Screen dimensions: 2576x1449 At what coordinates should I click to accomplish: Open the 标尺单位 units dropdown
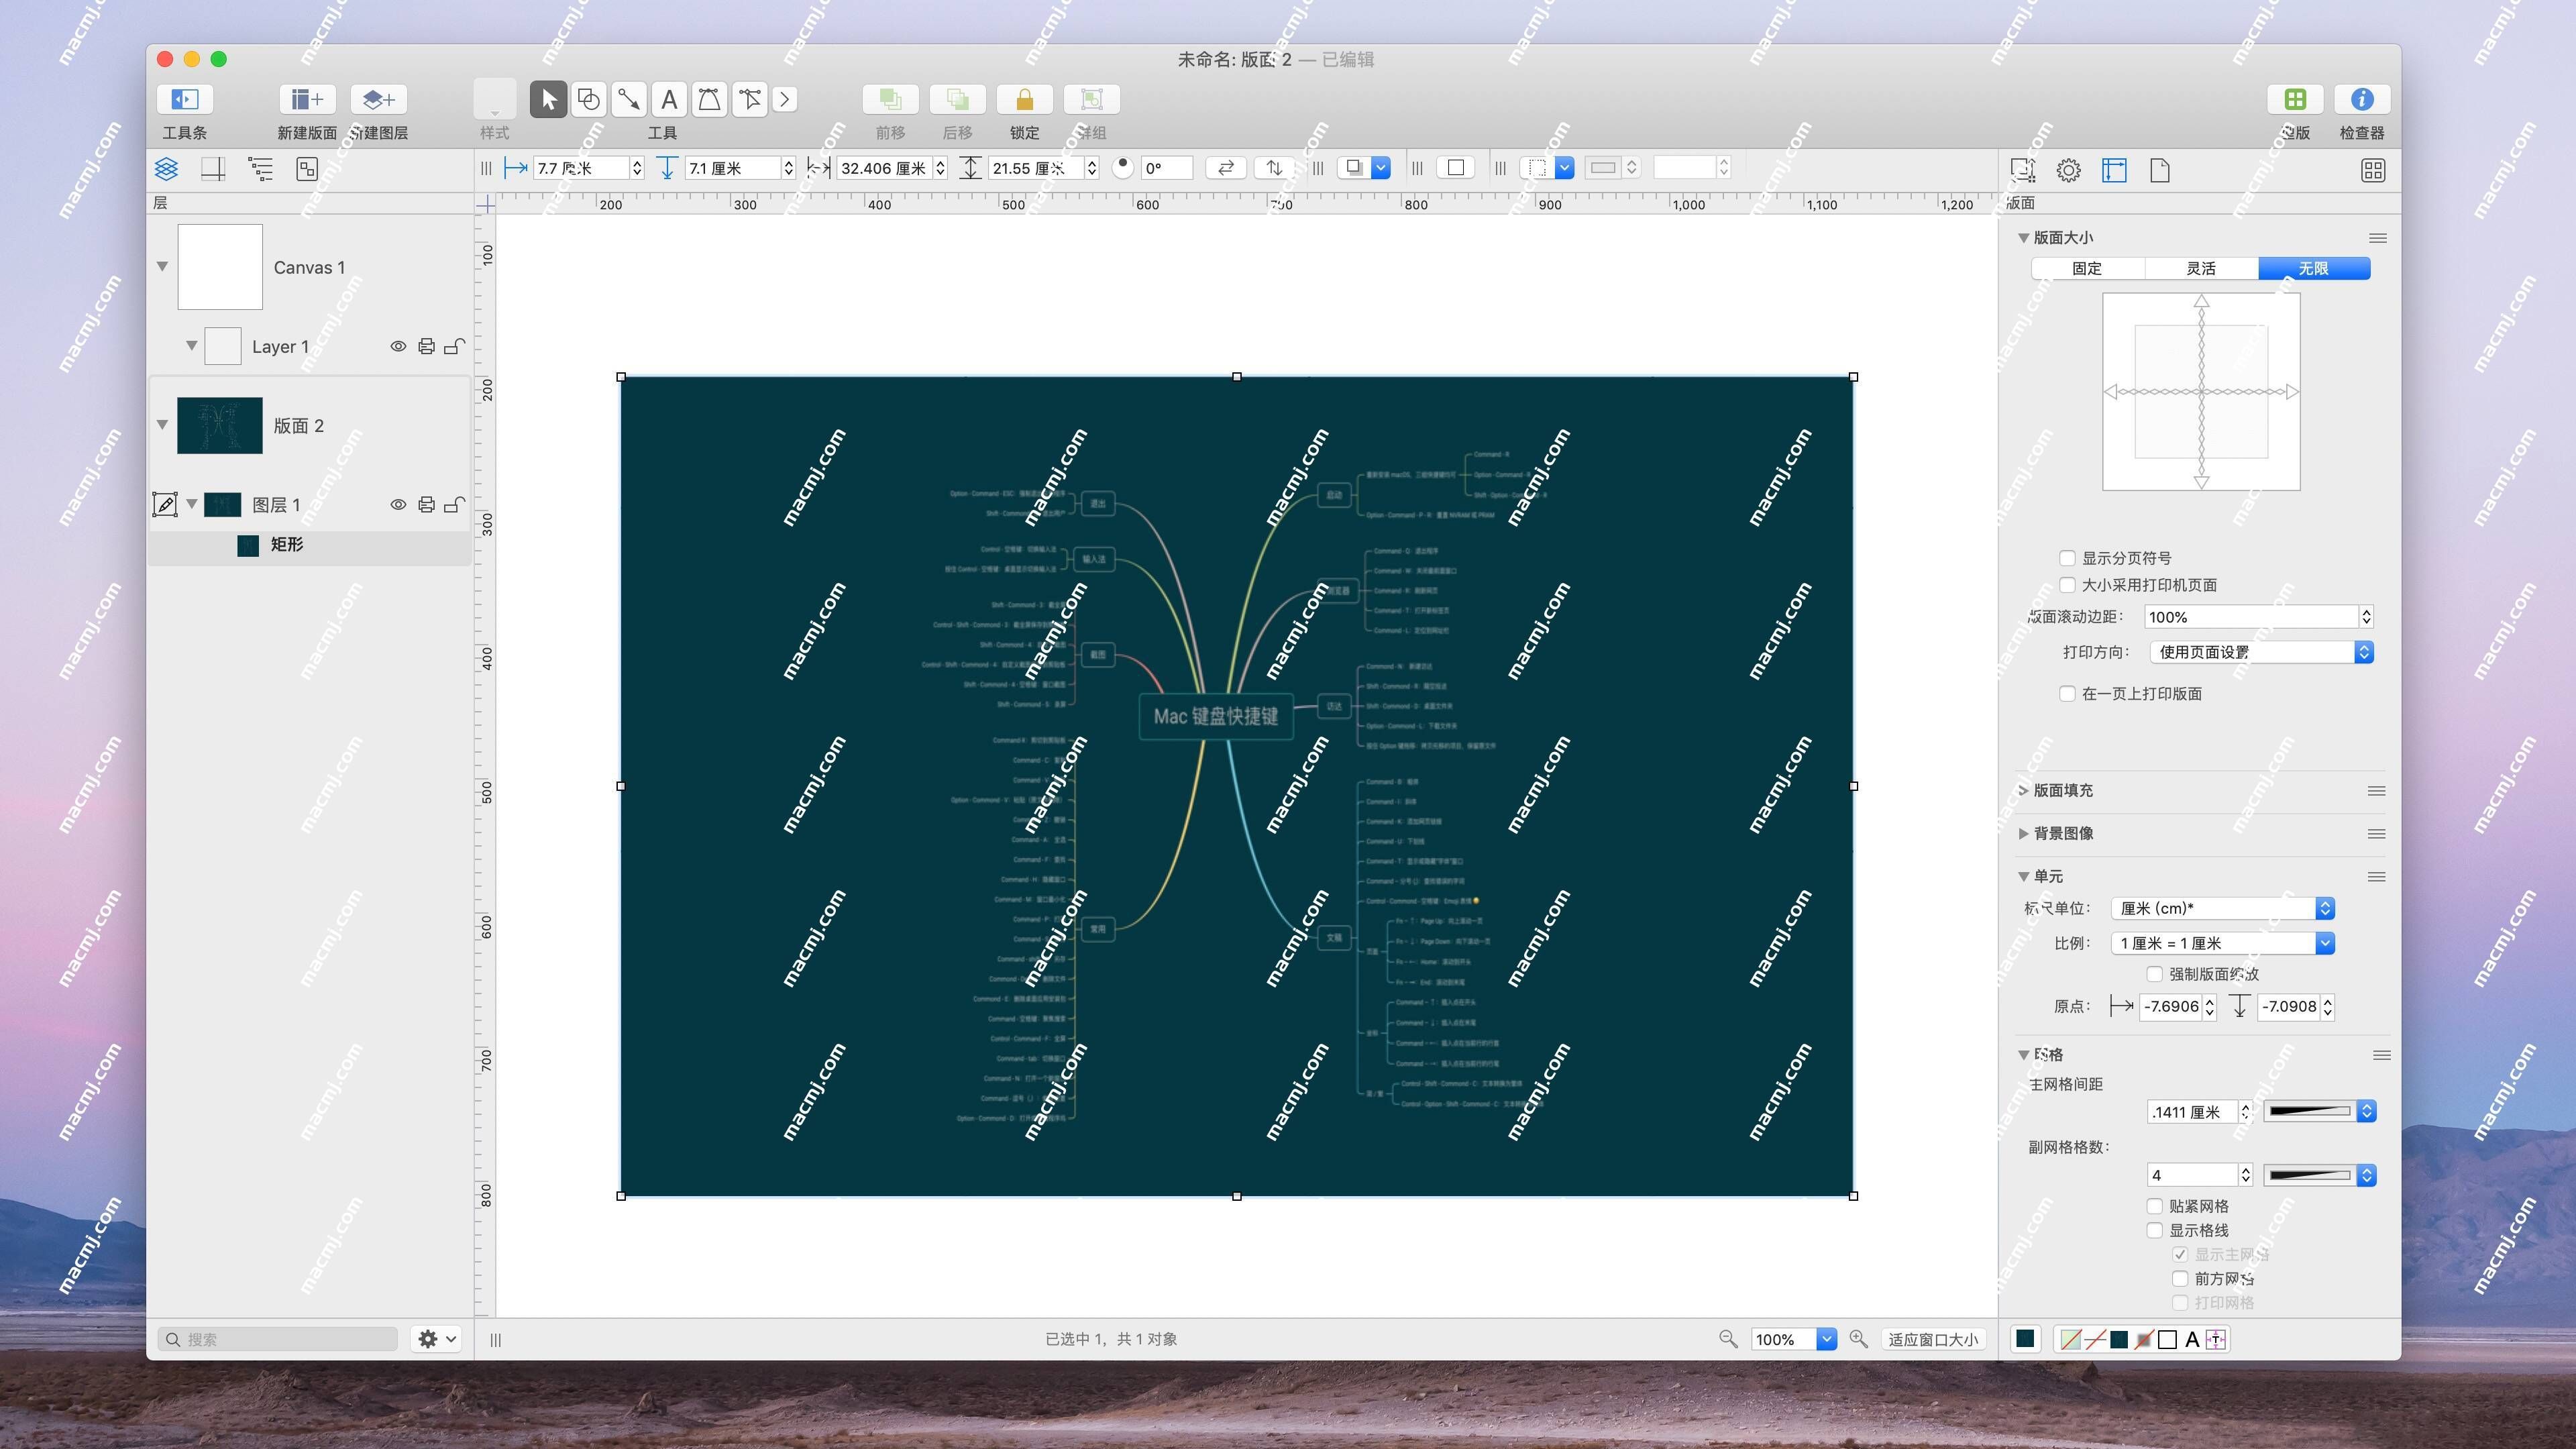click(2222, 908)
